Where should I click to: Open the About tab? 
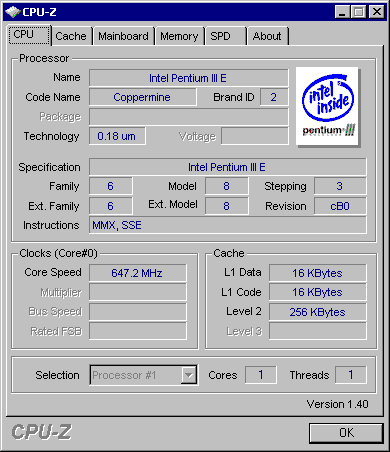(x=267, y=36)
